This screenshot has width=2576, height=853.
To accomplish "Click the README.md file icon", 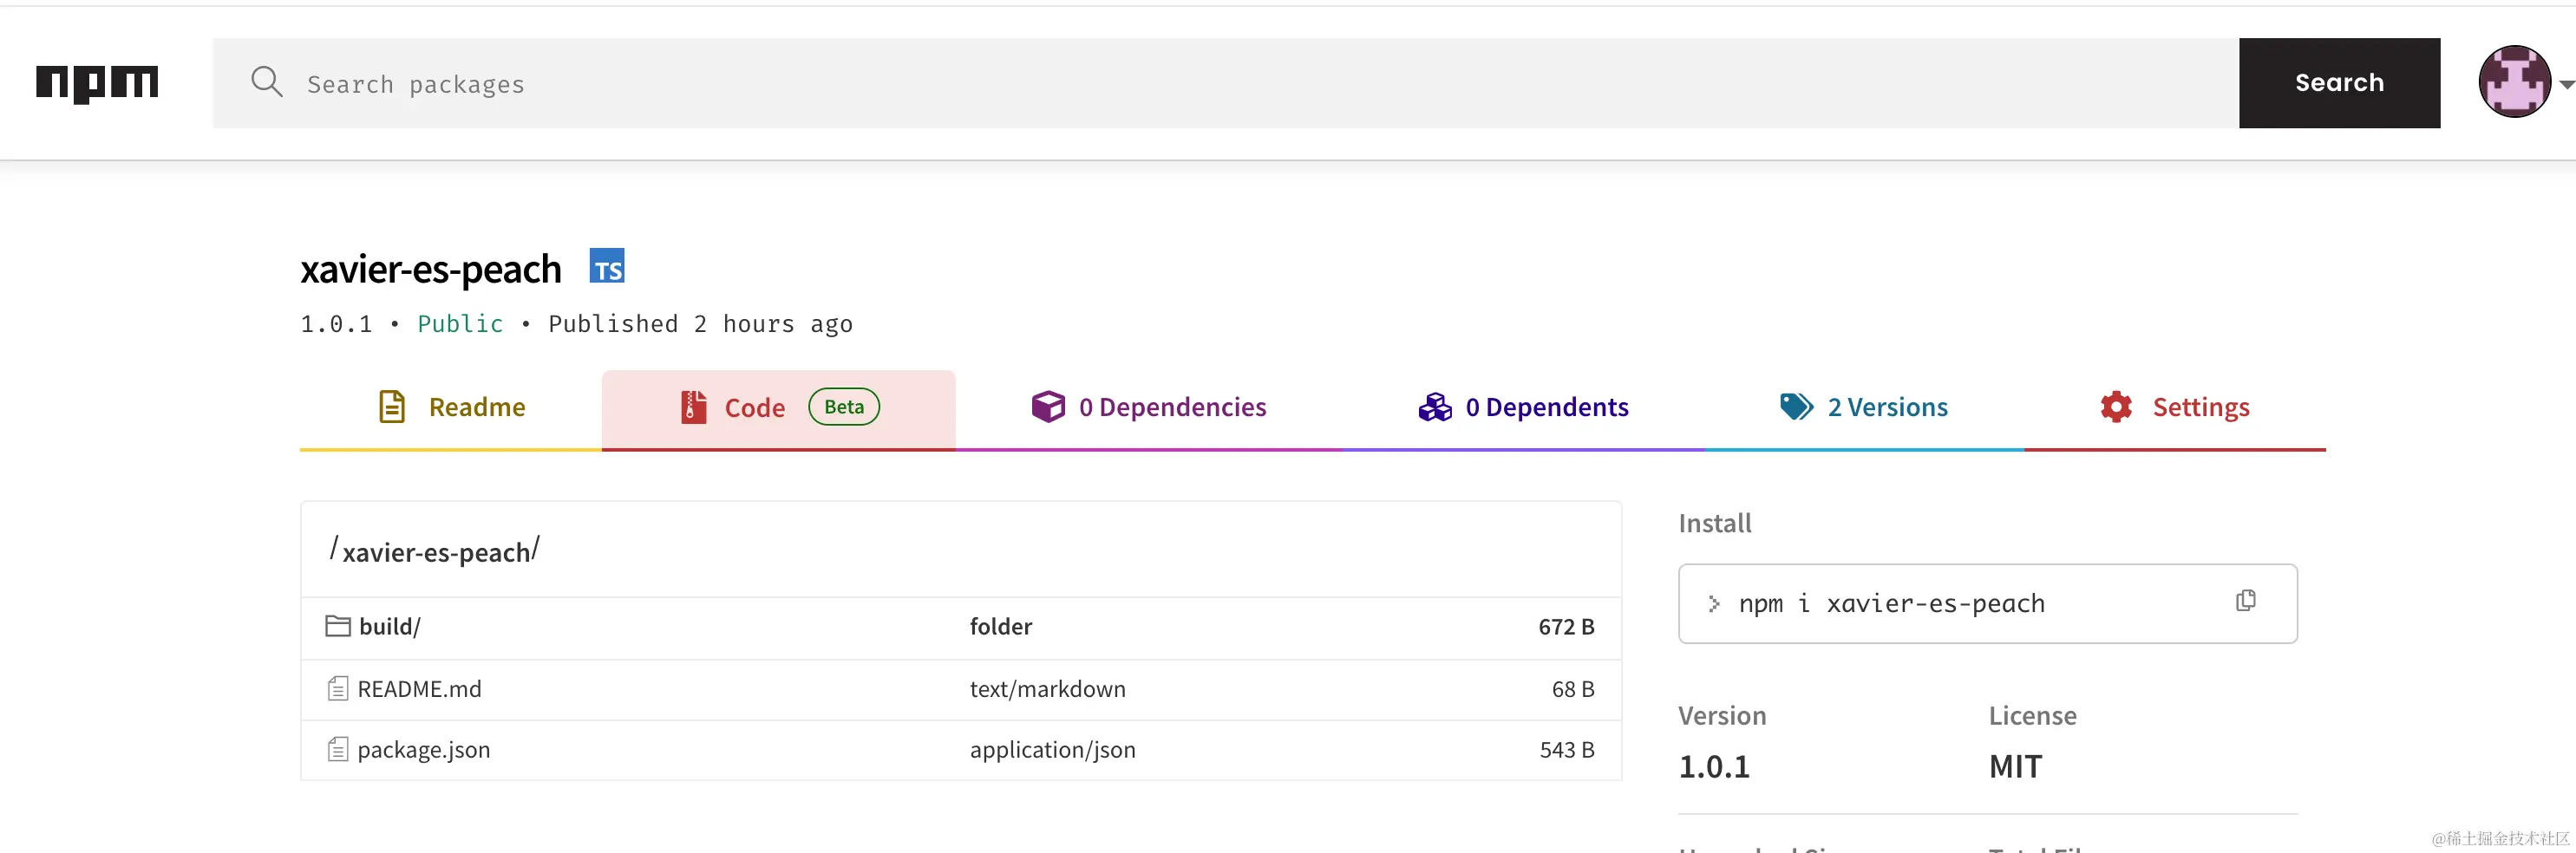I will click(x=338, y=689).
